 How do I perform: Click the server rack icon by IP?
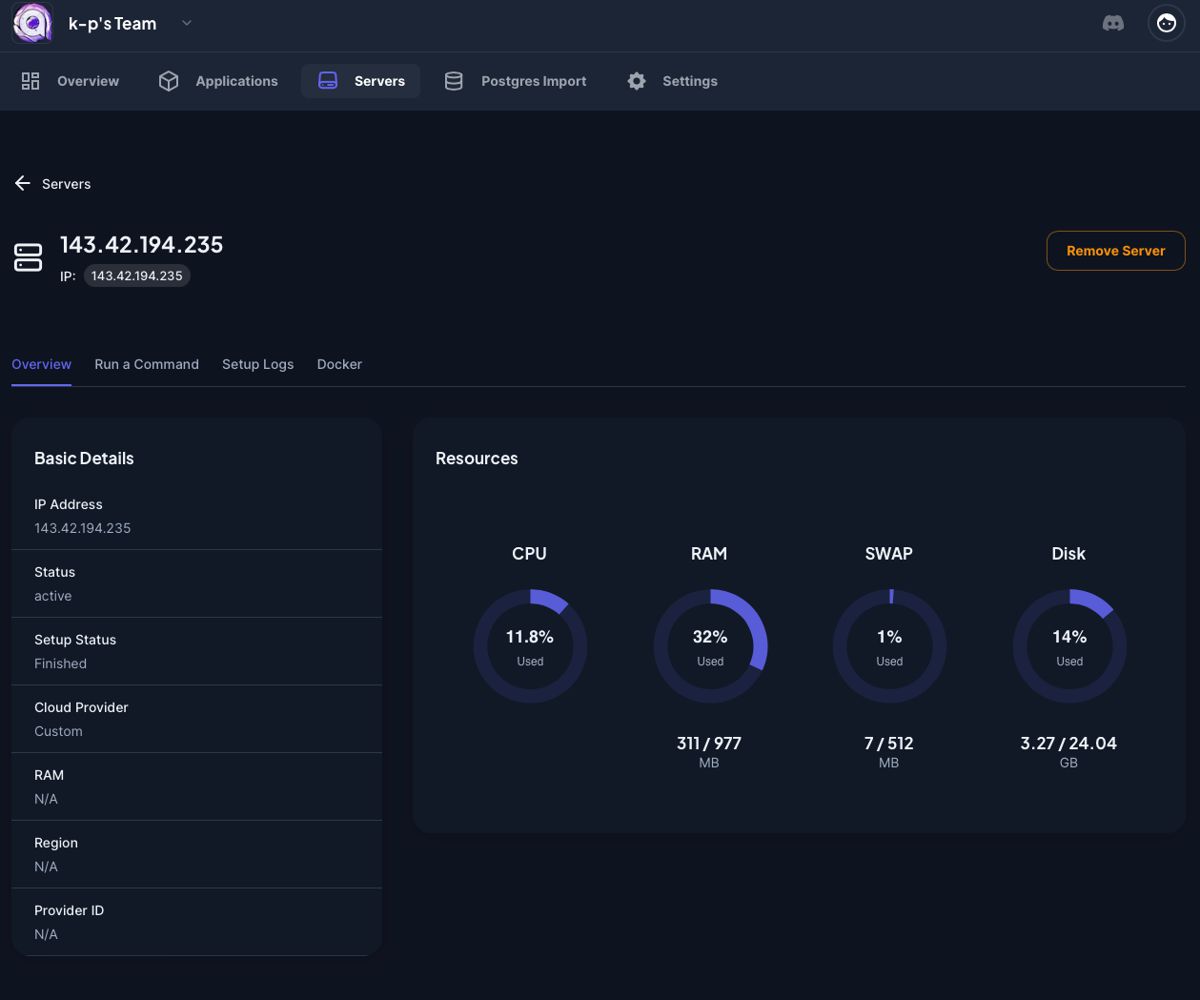tap(28, 257)
